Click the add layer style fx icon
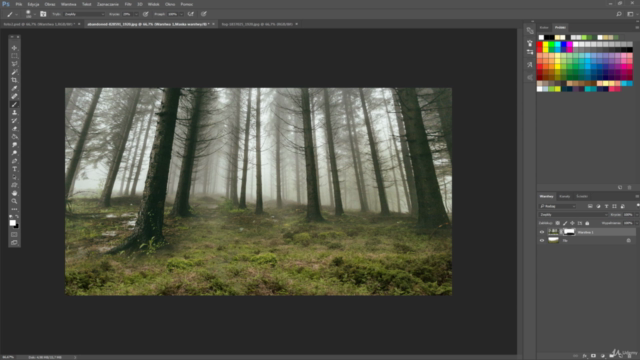 (x=584, y=356)
